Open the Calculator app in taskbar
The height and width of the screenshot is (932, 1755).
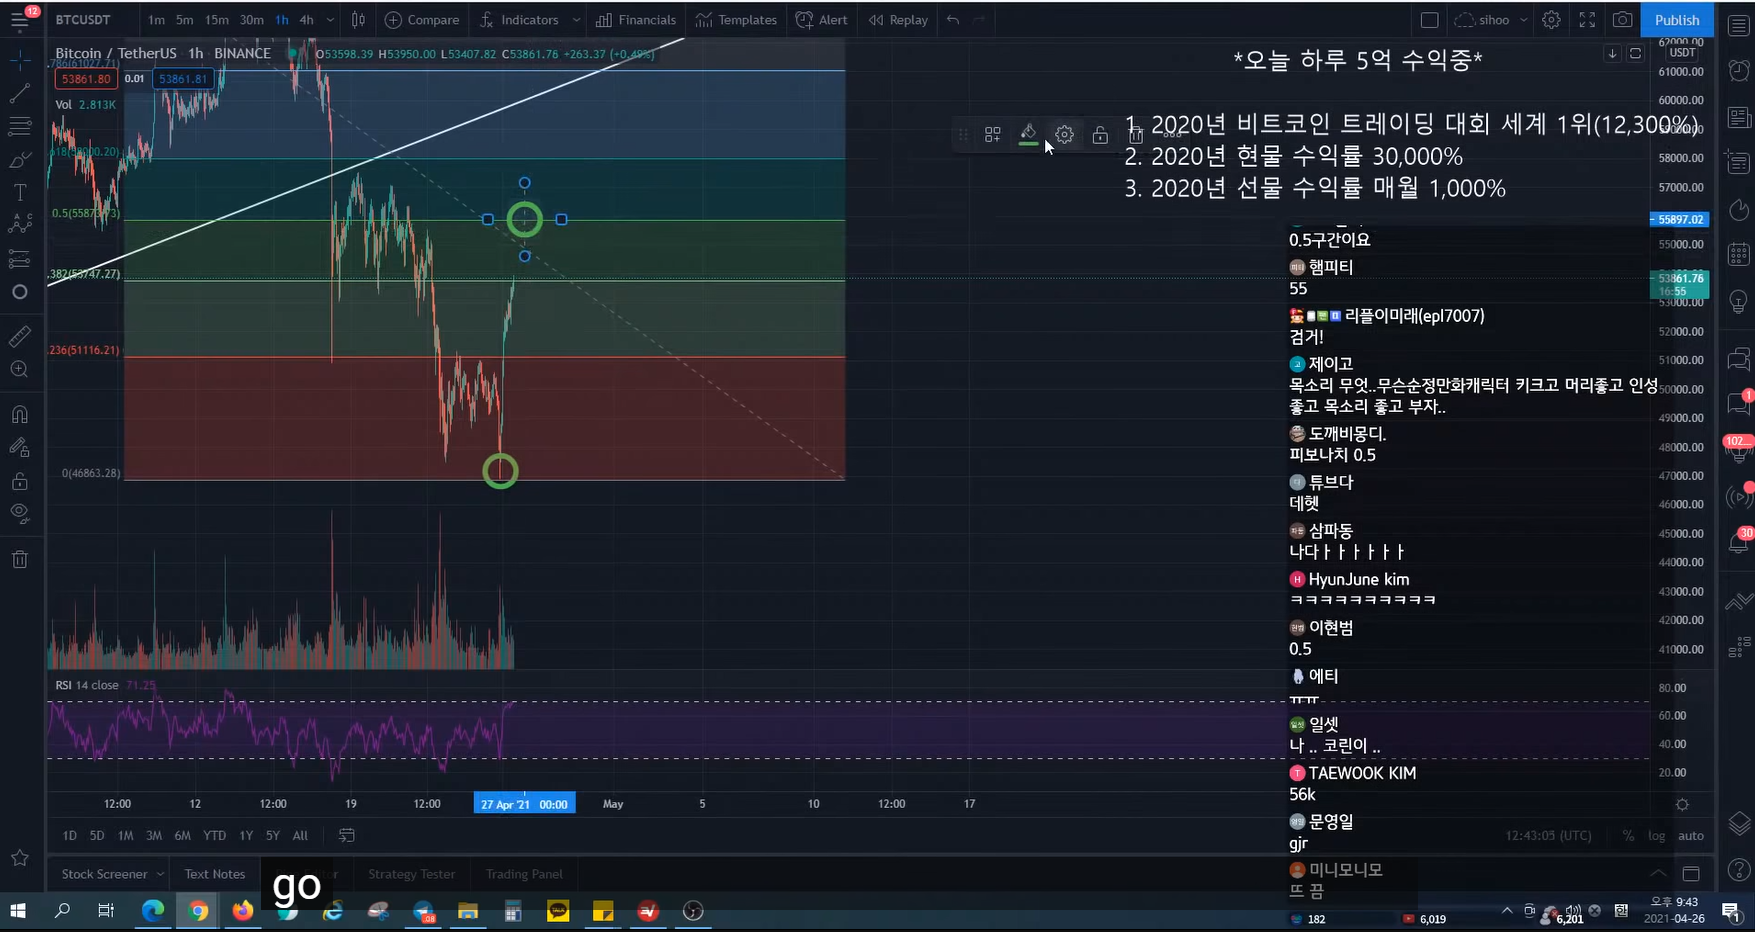[x=513, y=911]
